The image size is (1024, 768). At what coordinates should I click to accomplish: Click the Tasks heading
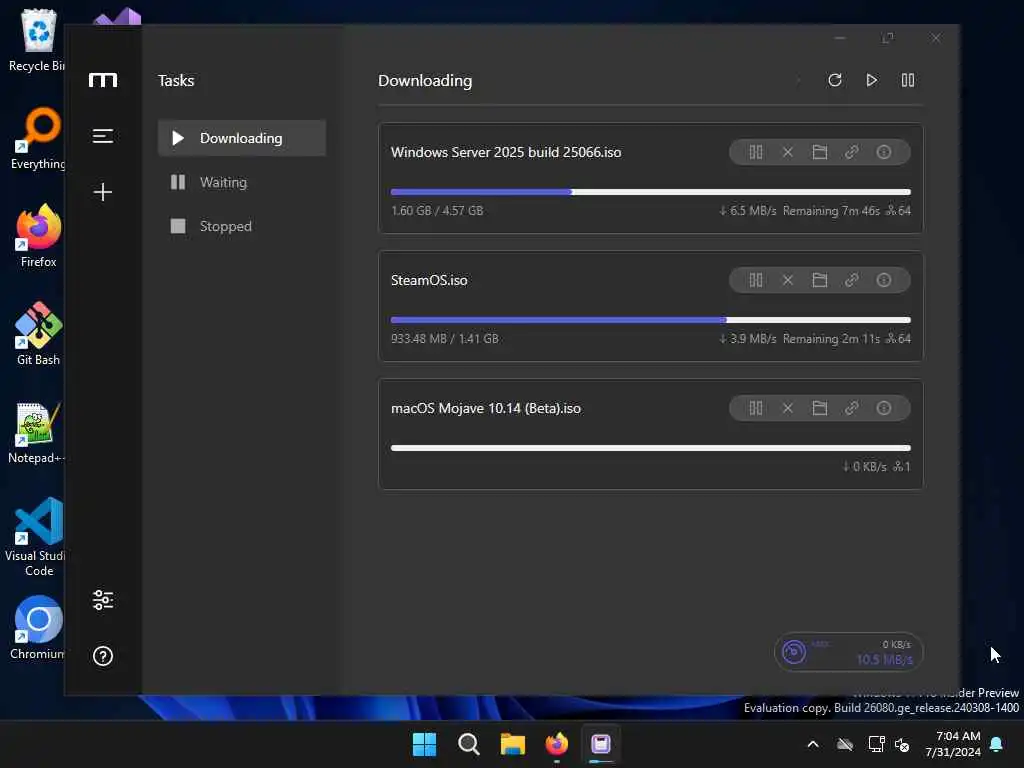pyautogui.click(x=176, y=80)
